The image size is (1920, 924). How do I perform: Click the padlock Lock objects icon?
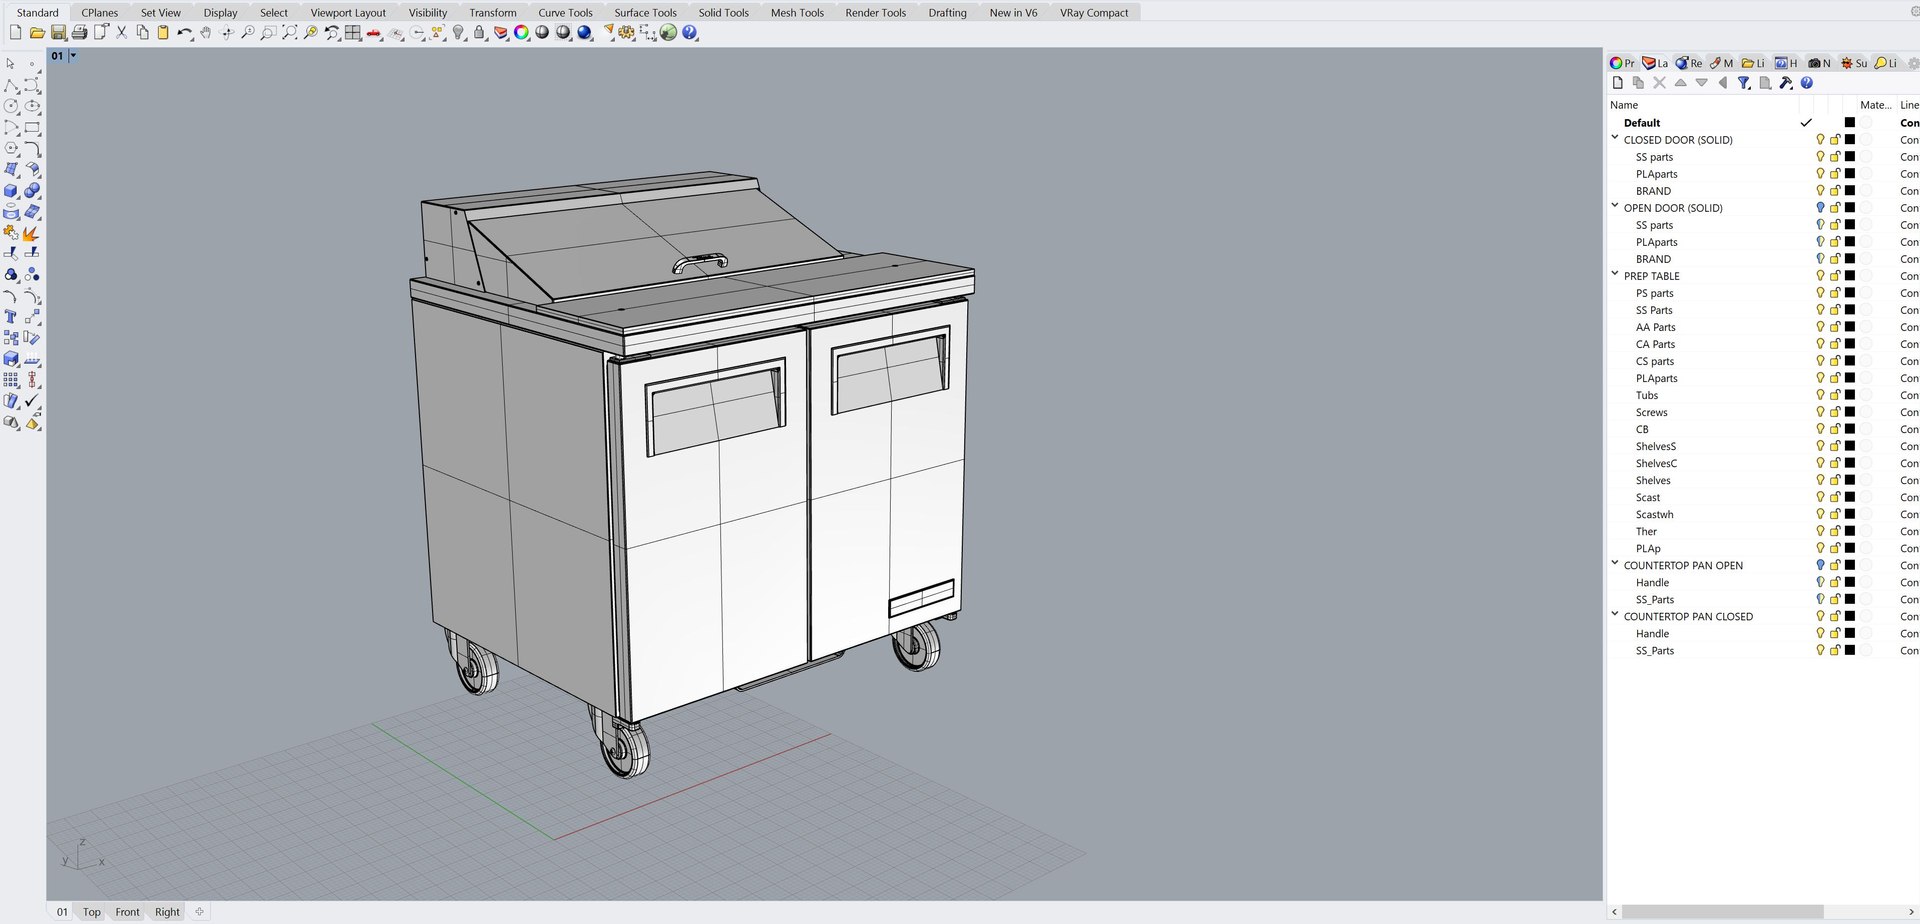479,32
